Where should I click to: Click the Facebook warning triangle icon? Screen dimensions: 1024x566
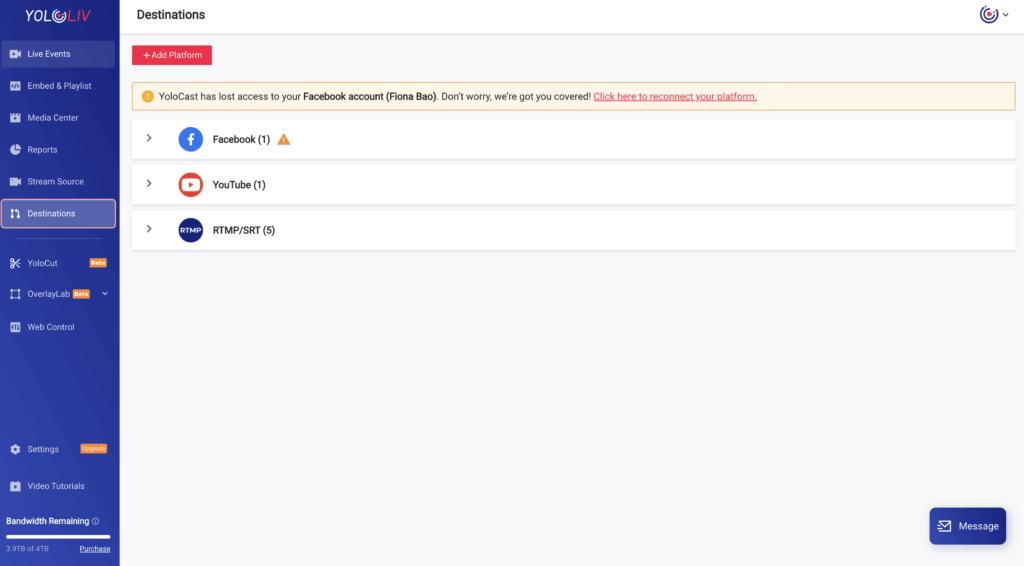284,140
